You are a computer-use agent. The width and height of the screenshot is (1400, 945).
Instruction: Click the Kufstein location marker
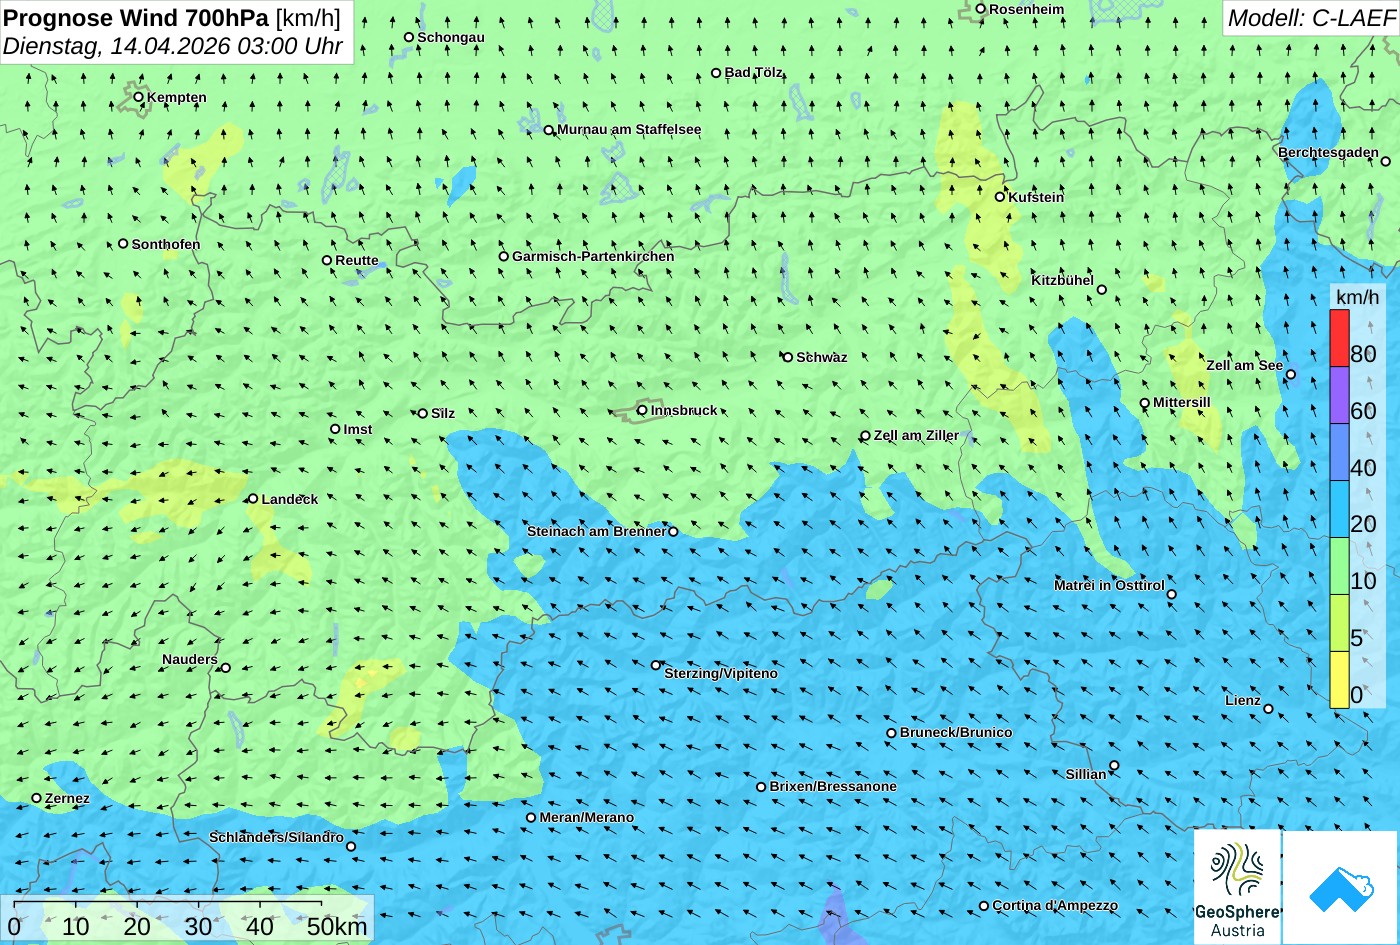tap(999, 197)
